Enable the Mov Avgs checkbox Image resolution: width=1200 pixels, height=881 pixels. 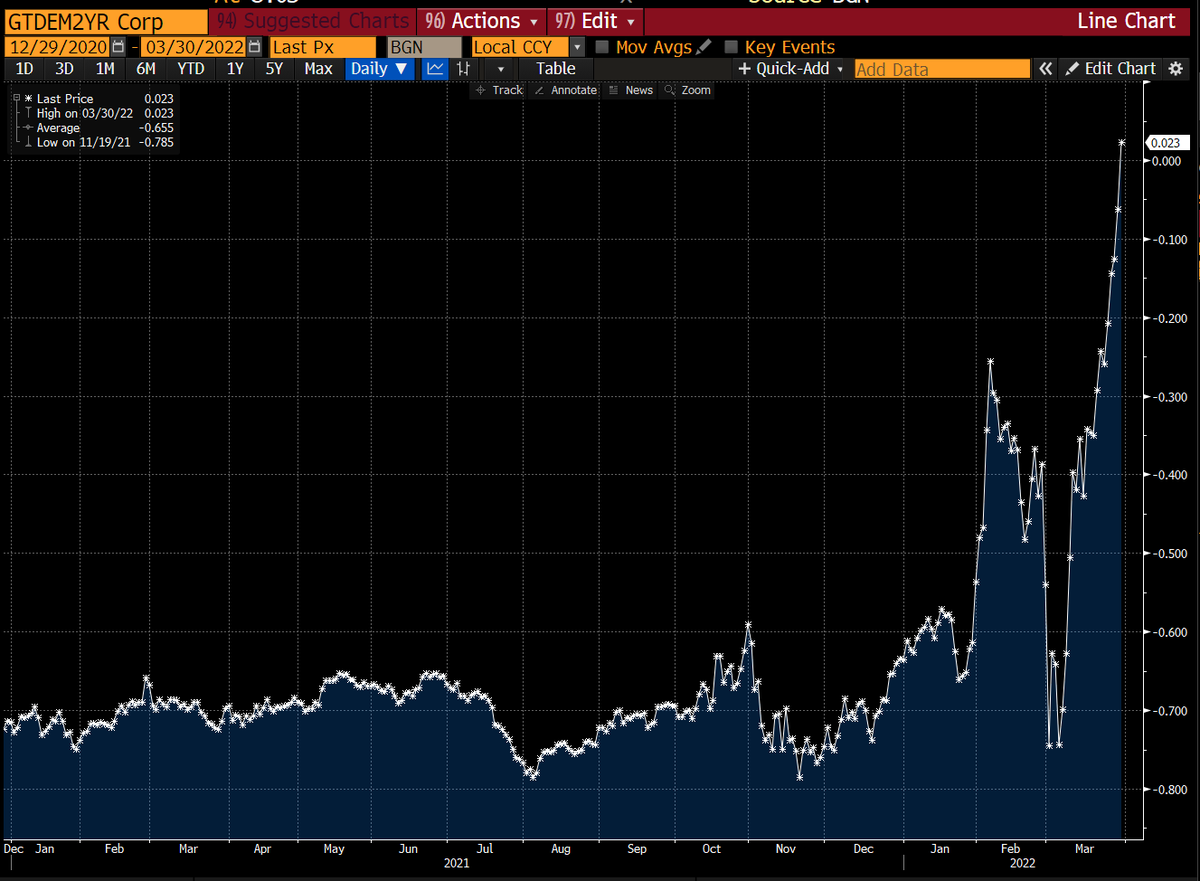pos(602,47)
